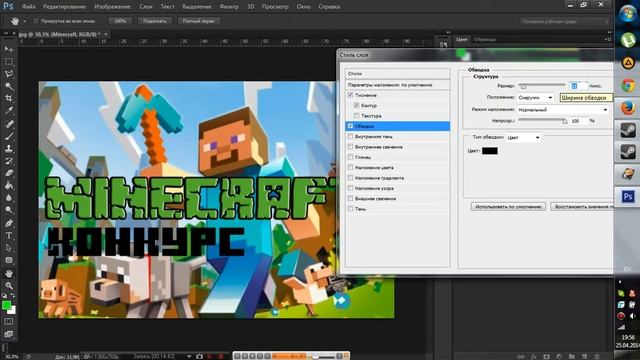640x360 pixels.
Task: Toggle scroll all windows checkbox in options bar
Action: [36, 21]
